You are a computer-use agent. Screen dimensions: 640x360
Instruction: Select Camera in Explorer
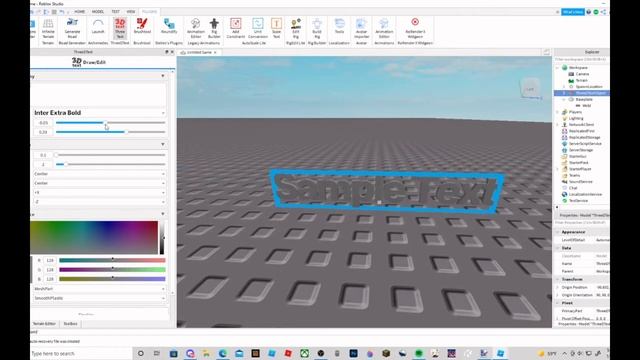click(582, 74)
